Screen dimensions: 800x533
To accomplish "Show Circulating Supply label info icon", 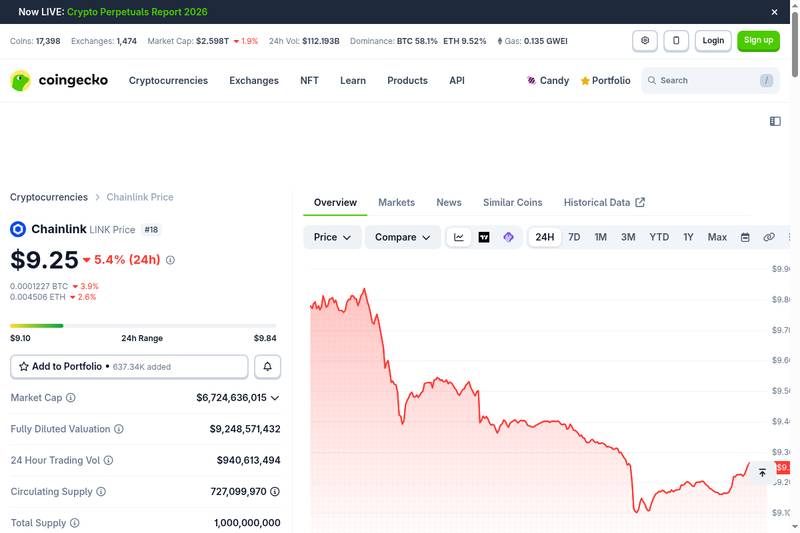I will pyautogui.click(x=101, y=491).
